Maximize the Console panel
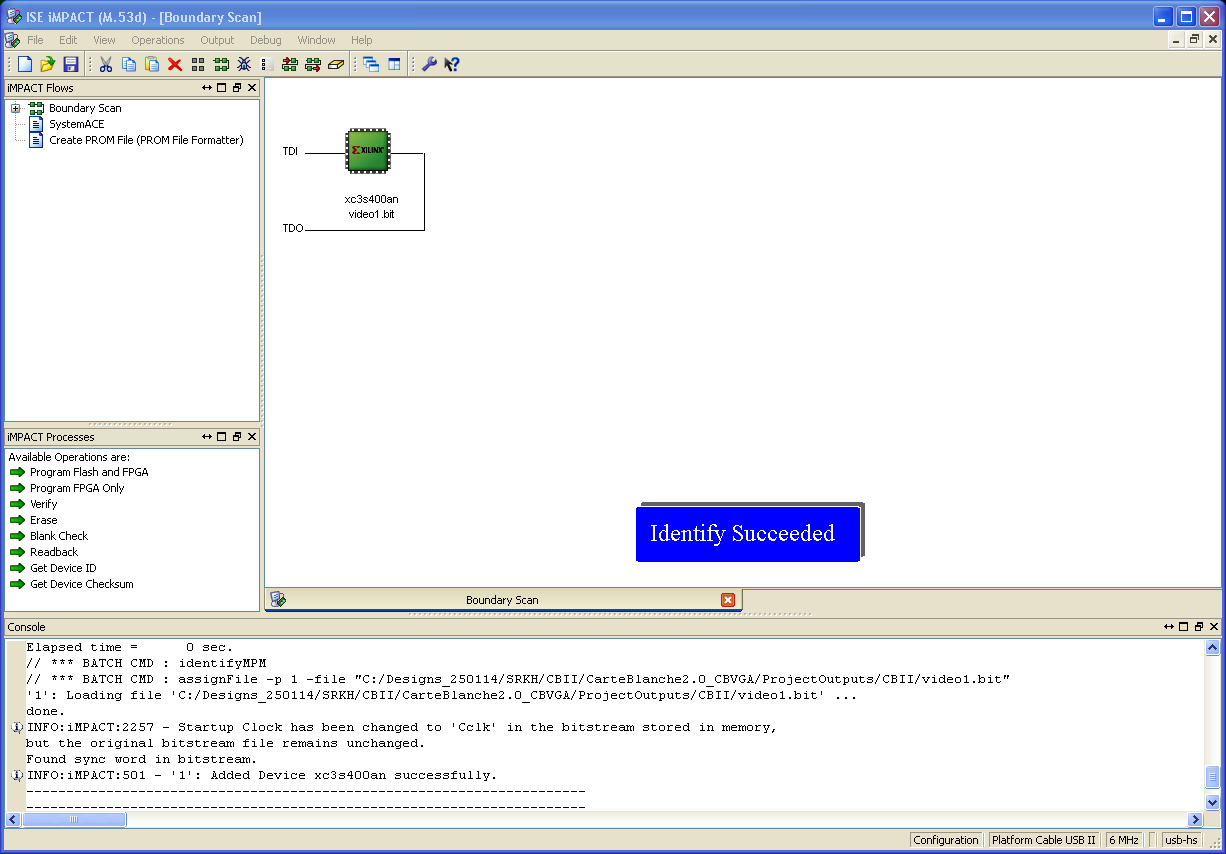Screen dimensions: 1226x854 tap(1184, 627)
